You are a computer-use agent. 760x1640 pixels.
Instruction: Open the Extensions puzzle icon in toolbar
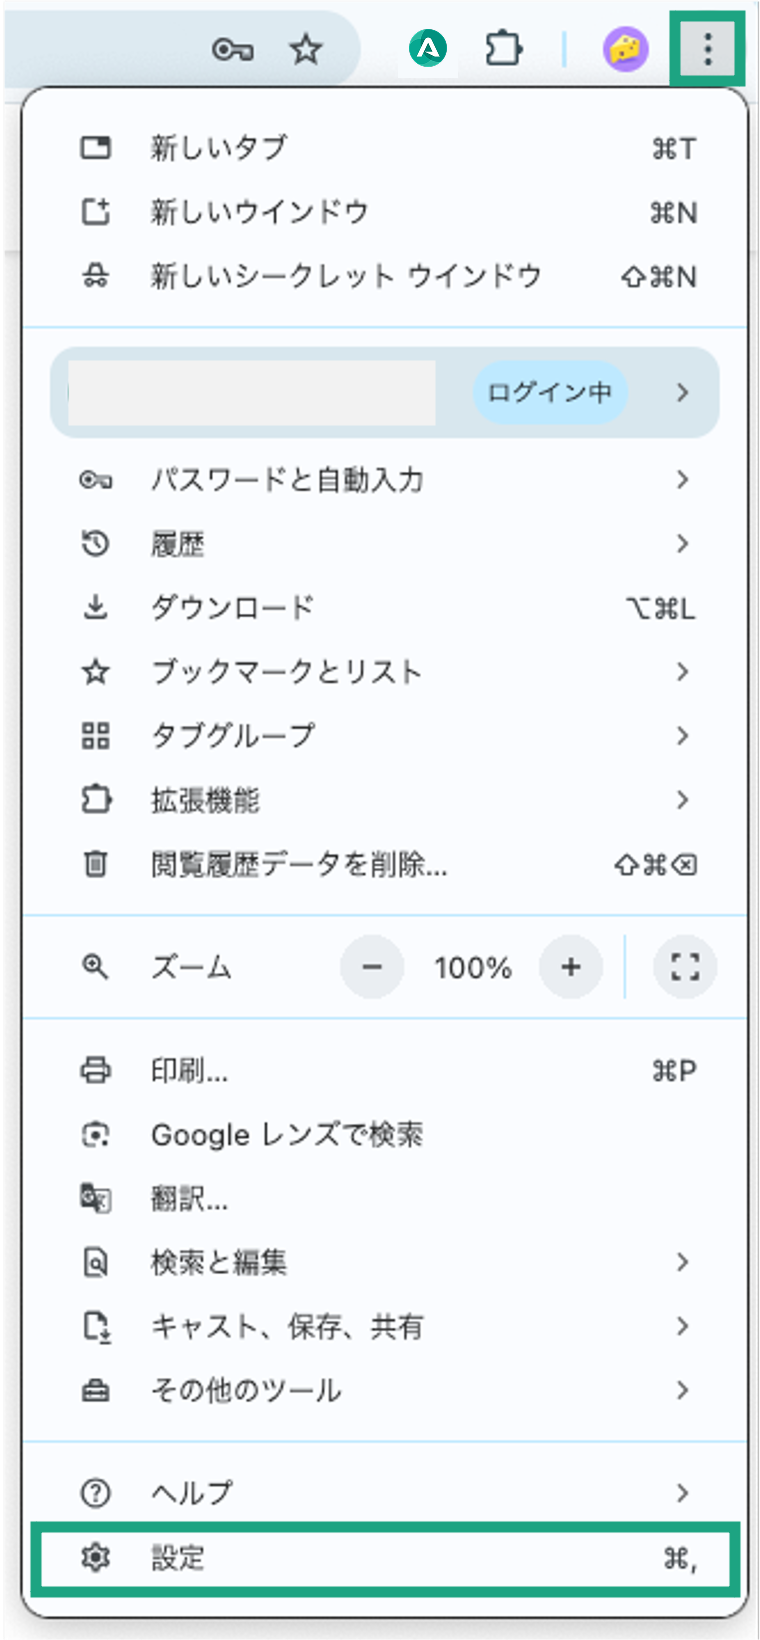[x=503, y=49]
